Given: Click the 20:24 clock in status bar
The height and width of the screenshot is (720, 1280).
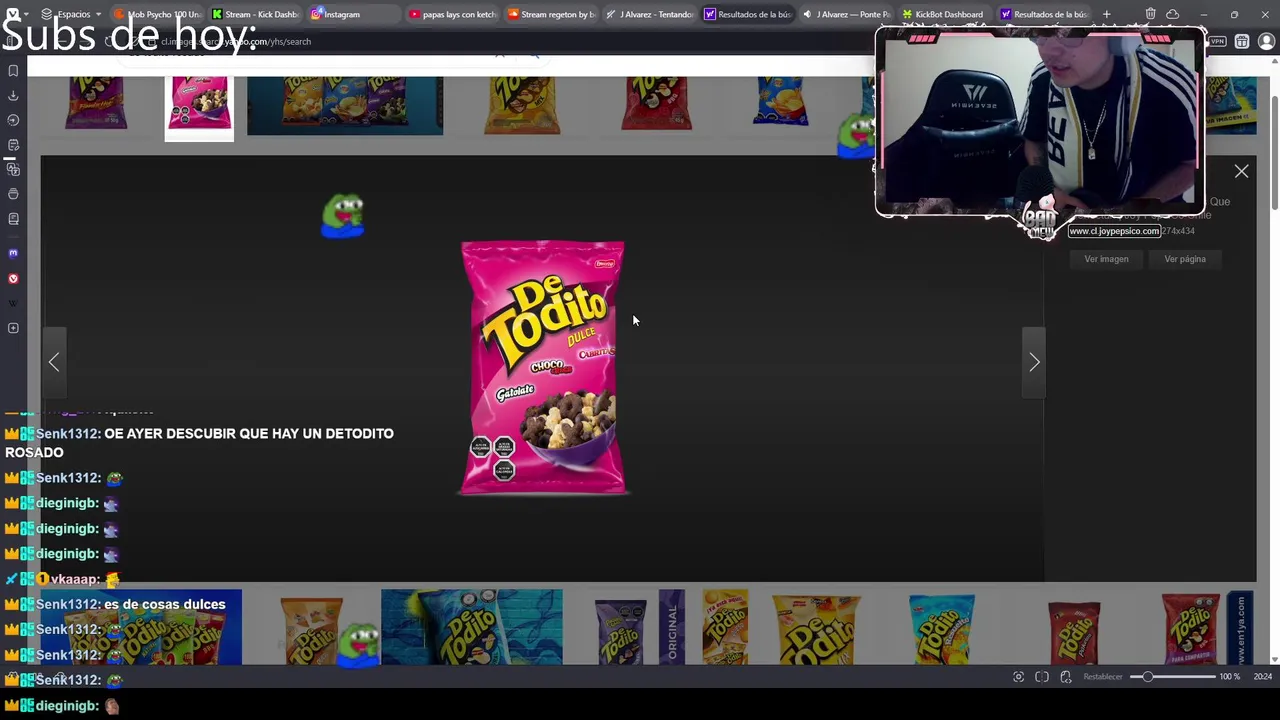Looking at the screenshot, I should coord(1263,677).
